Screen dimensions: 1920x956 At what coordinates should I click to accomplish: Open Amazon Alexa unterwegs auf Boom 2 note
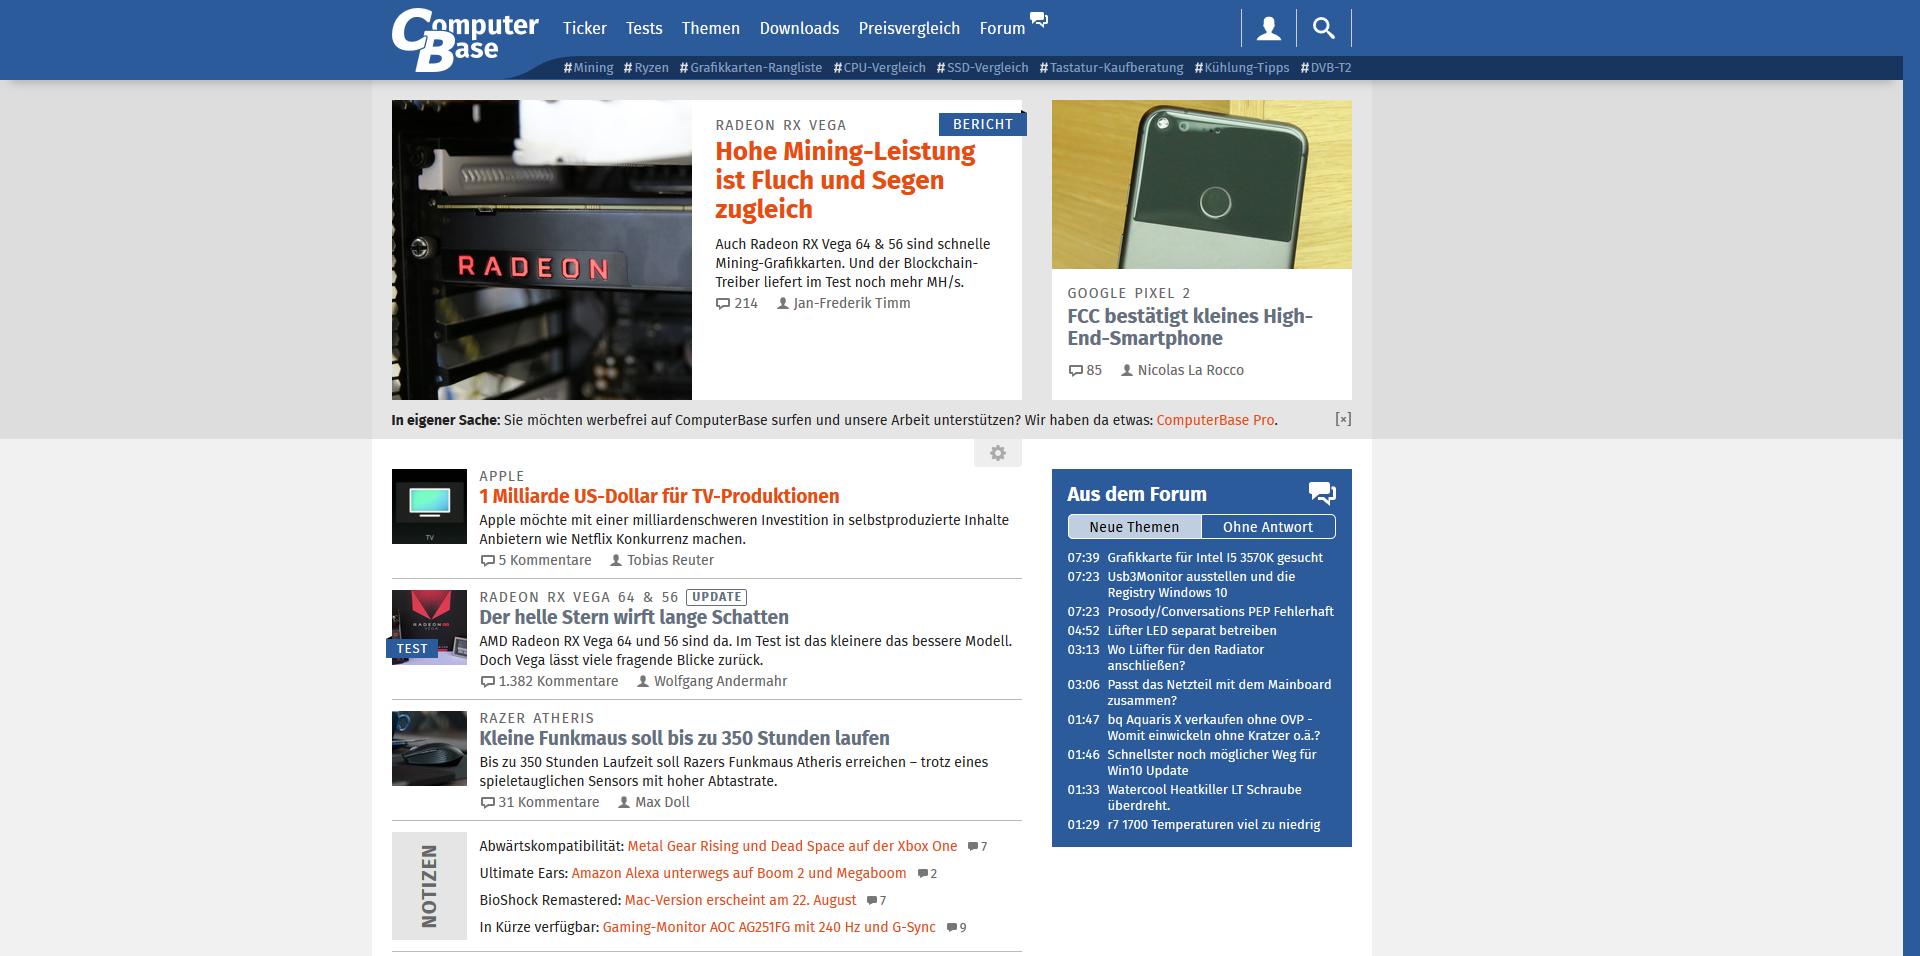click(x=739, y=873)
